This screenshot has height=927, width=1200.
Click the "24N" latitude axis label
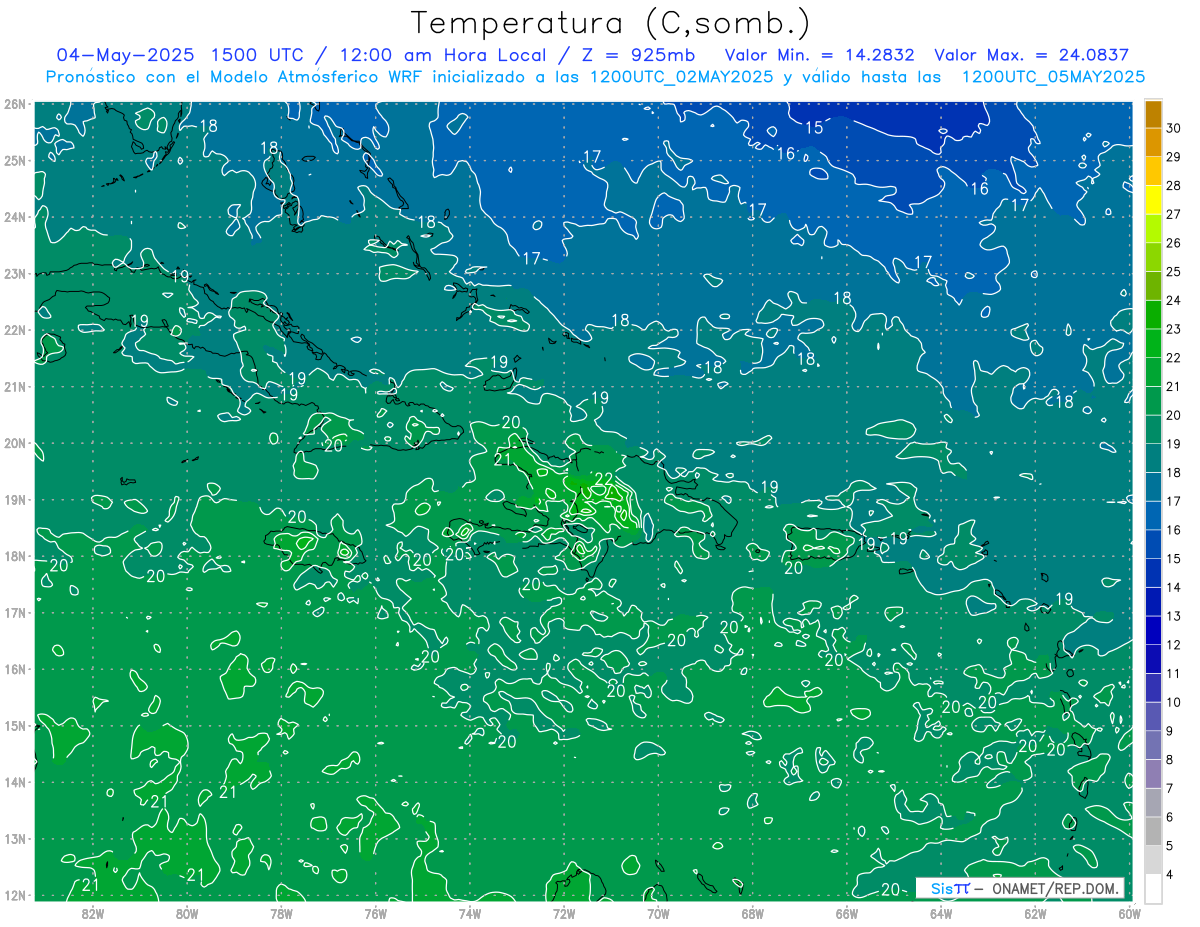pos(15,216)
